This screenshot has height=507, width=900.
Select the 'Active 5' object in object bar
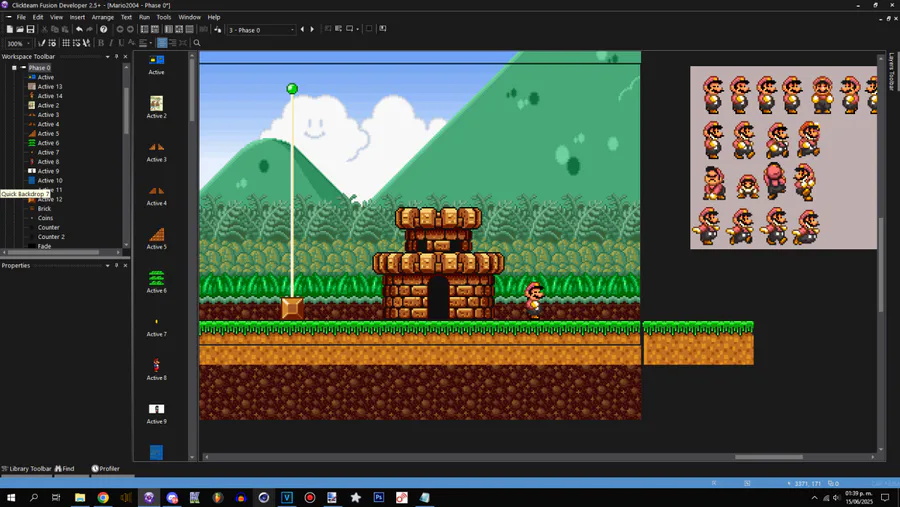pyautogui.click(x=156, y=238)
